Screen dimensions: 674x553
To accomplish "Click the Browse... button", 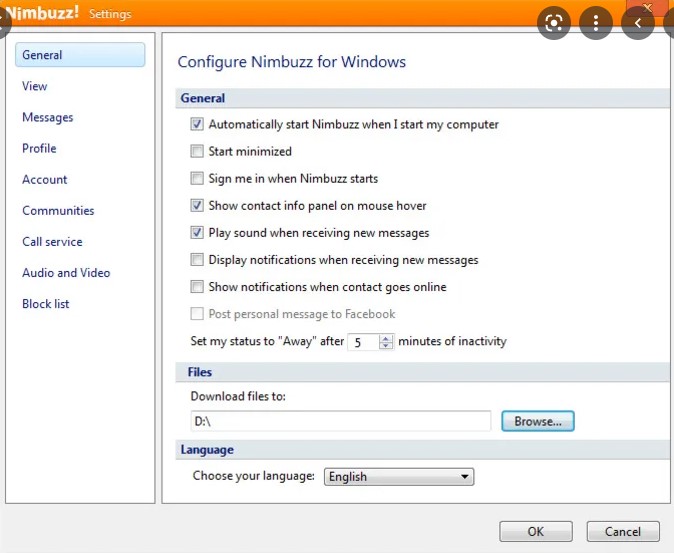I will (x=538, y=421).
